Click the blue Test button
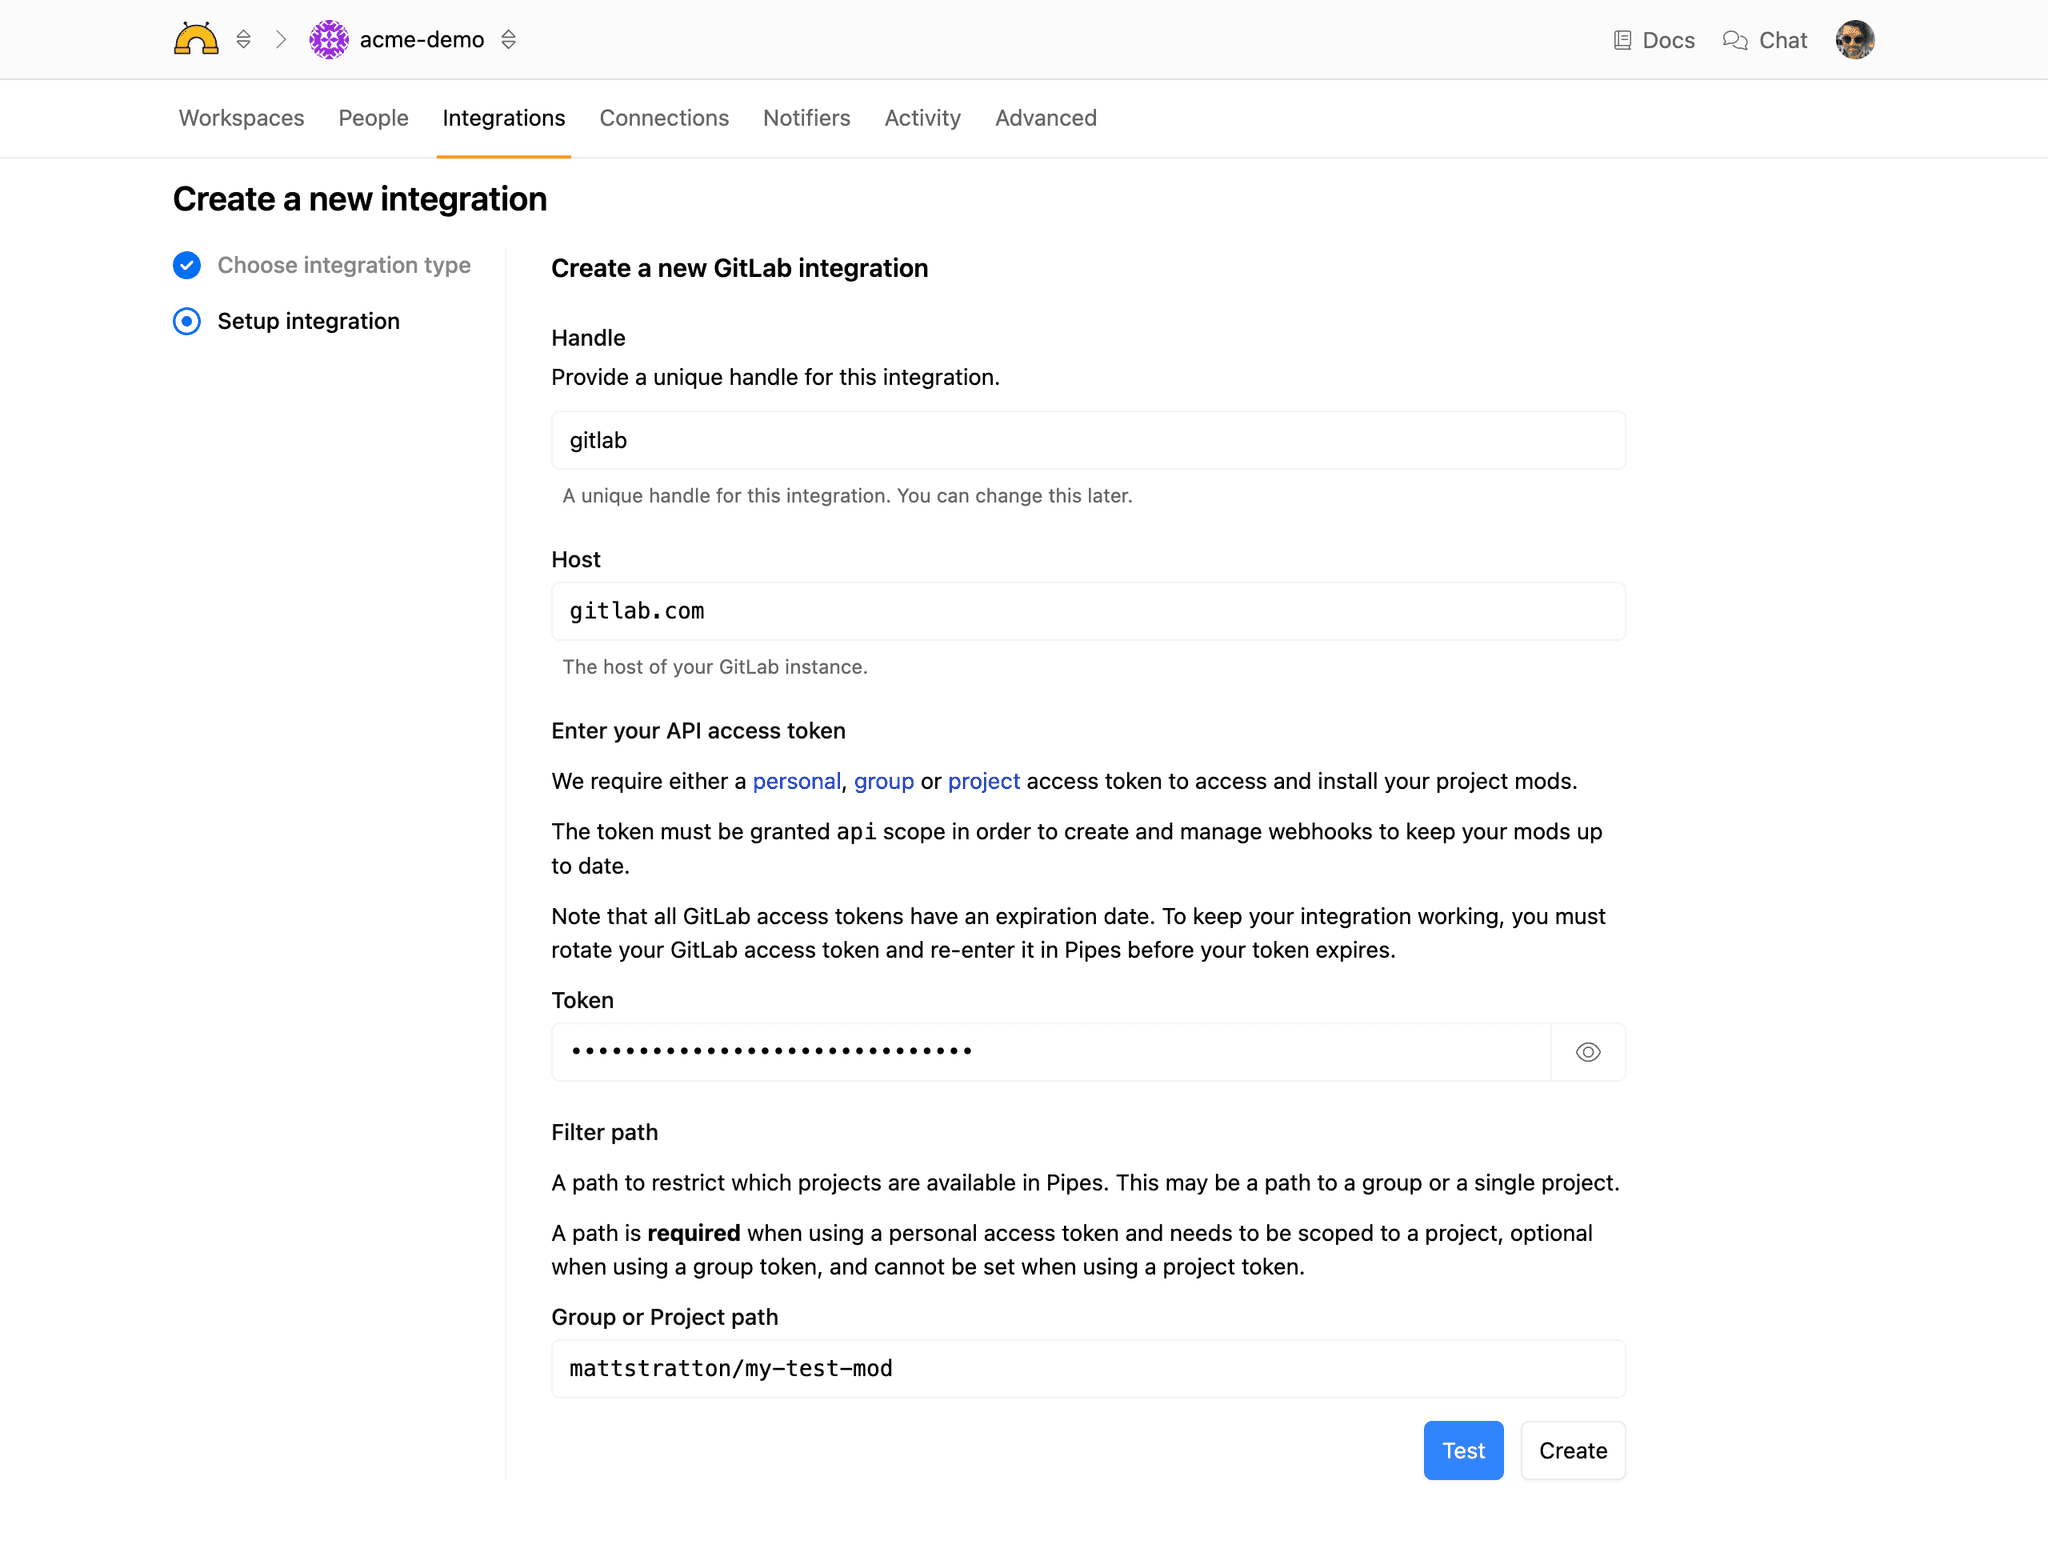The height and width of the screenshot is (1541, 2048). (1463, 1450)
